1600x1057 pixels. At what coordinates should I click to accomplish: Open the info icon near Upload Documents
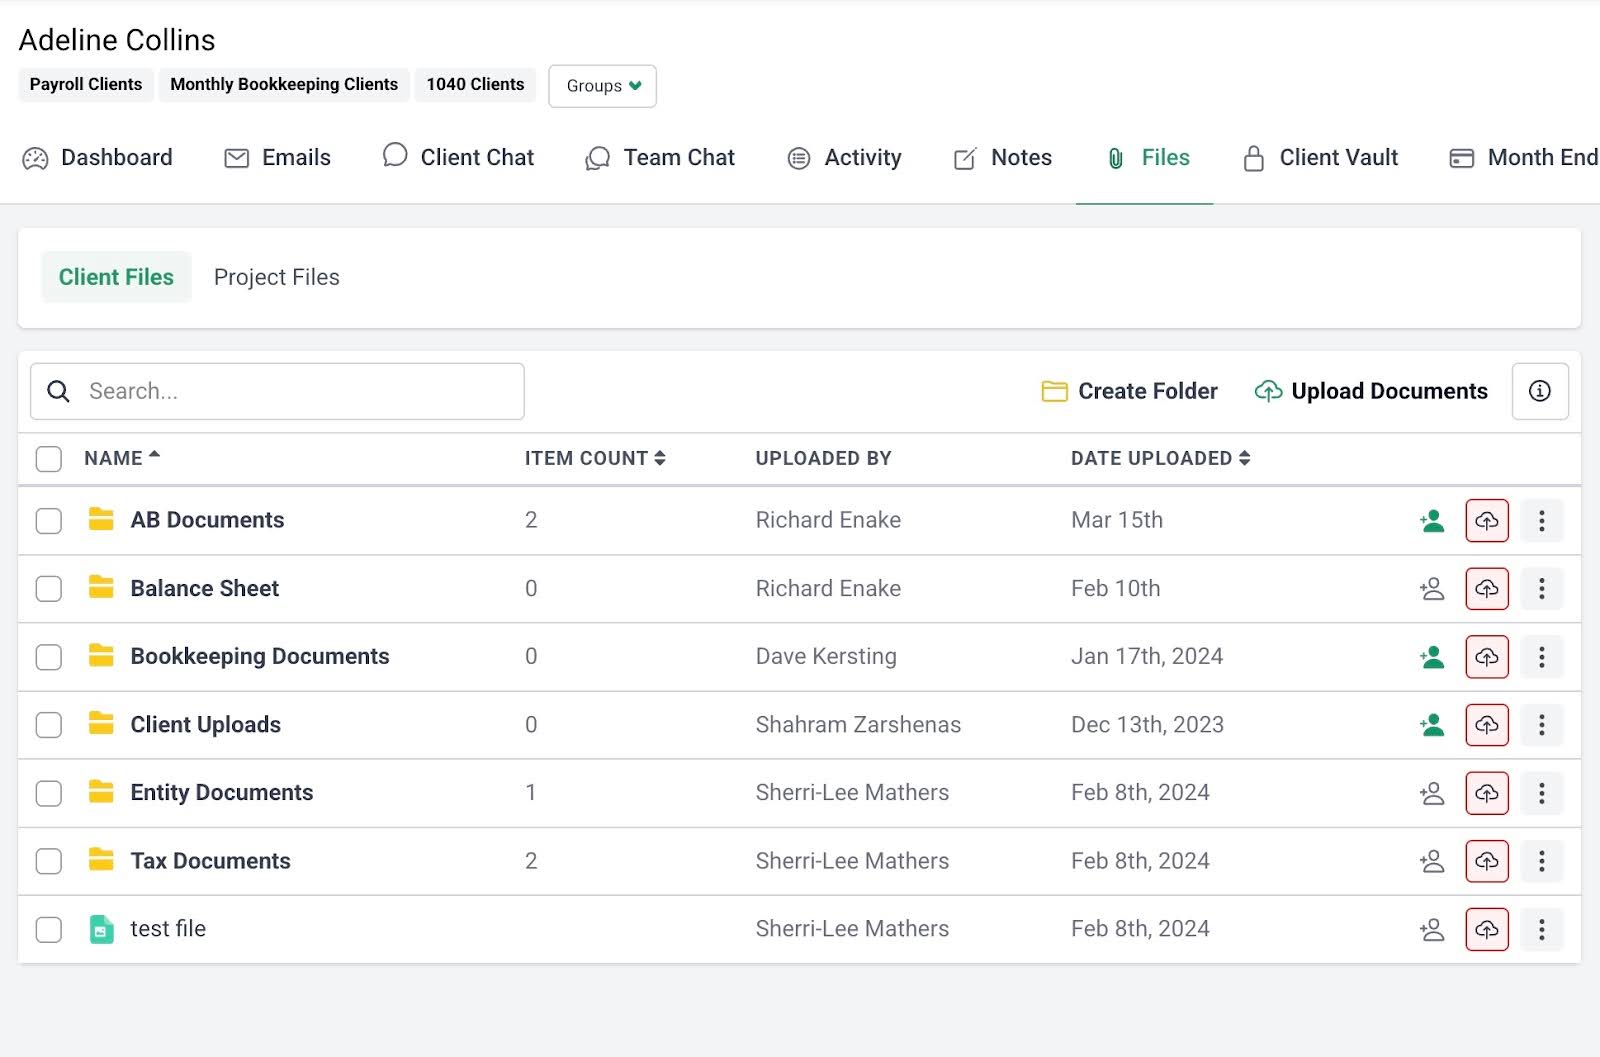(1540, 391)
